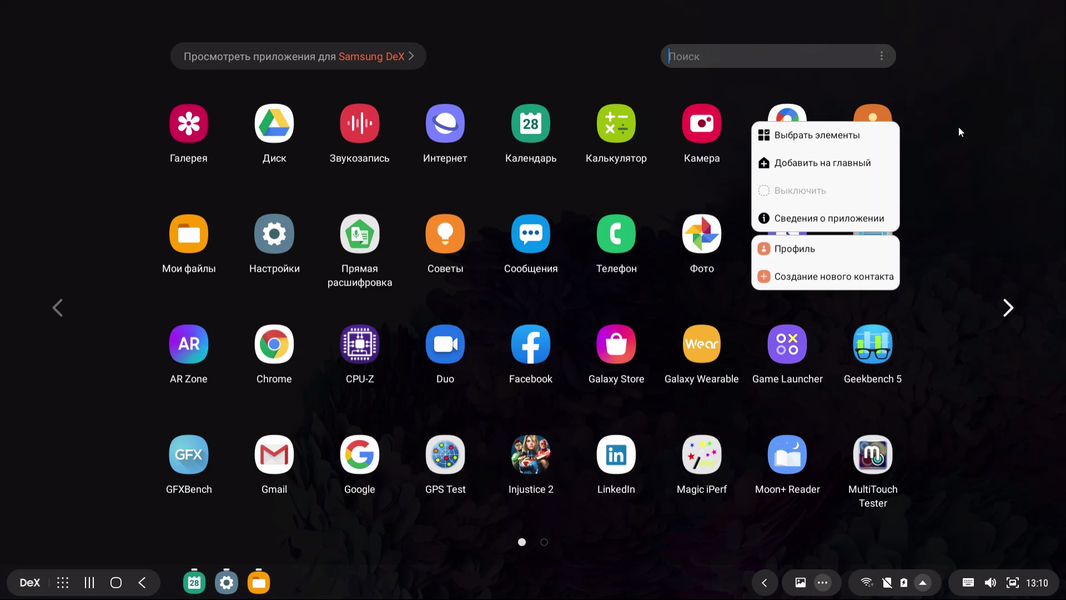Launch Galaxy Wearable app
This screenshot has width=1066, height=600.
(x=702, y=345)
